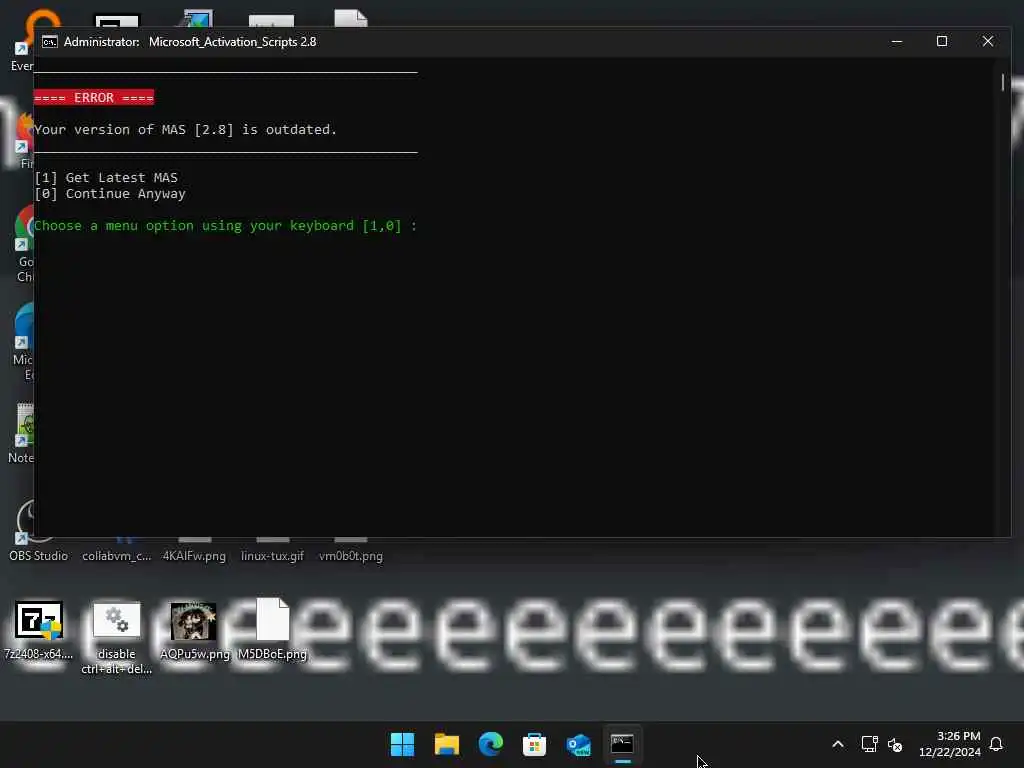Open Microsoft Store from the taskbar

pyautogui.click(x=534, y=744)
